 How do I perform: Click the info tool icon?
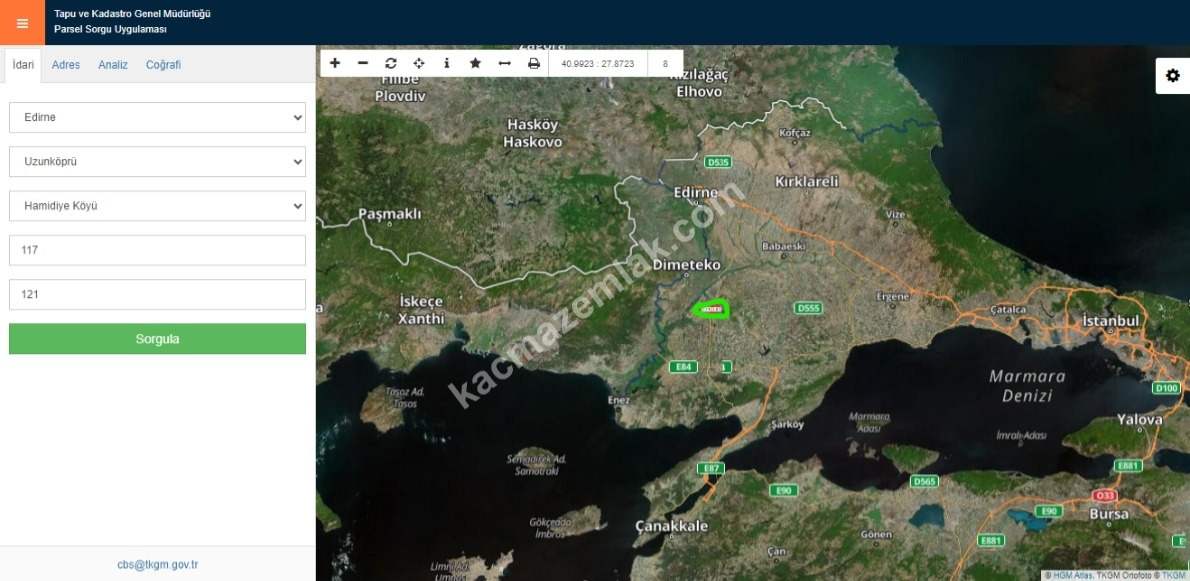coord(446,63)
